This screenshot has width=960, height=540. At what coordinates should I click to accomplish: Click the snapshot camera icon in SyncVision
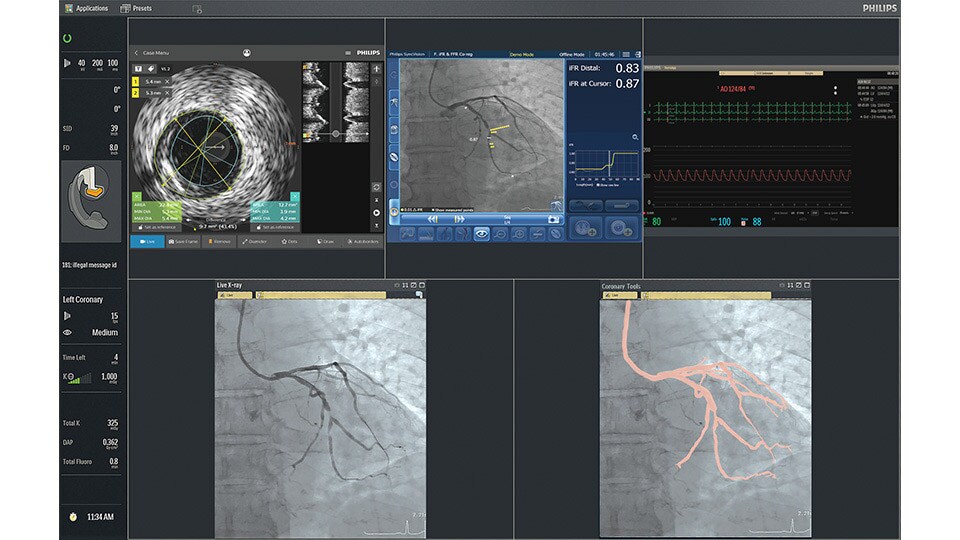pyautogui.click(x=553, y=217)
